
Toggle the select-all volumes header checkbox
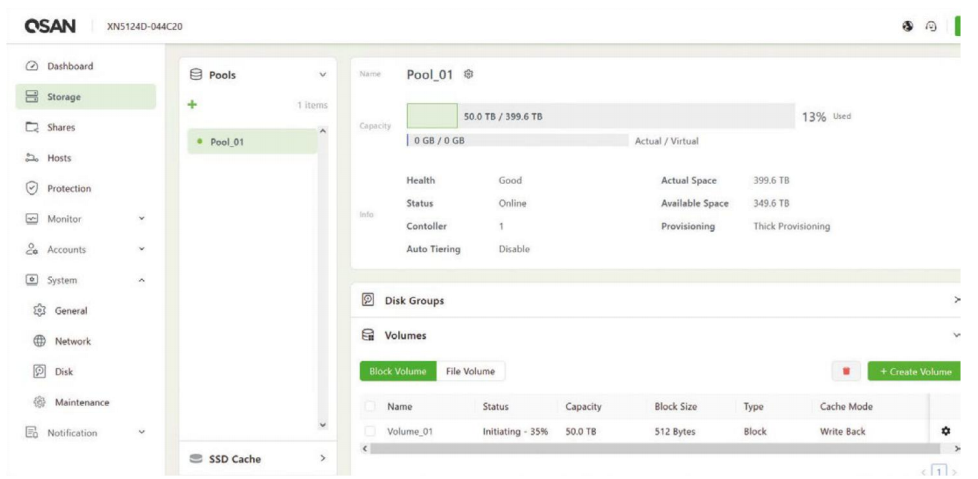tap(371, 407)
